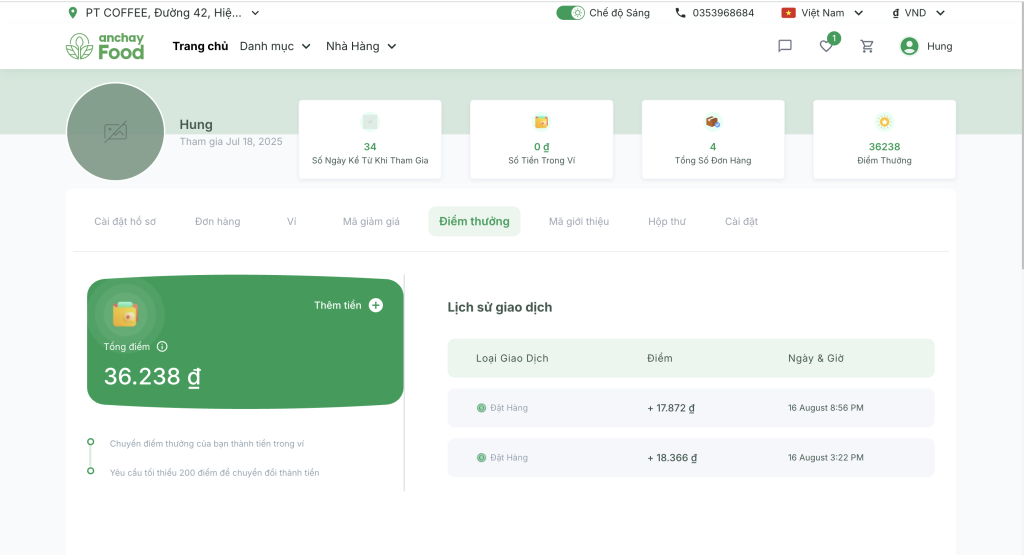1024x555 pixels.
Task: Switch to the Đơn hàng tab
Action: click(217, 221)
